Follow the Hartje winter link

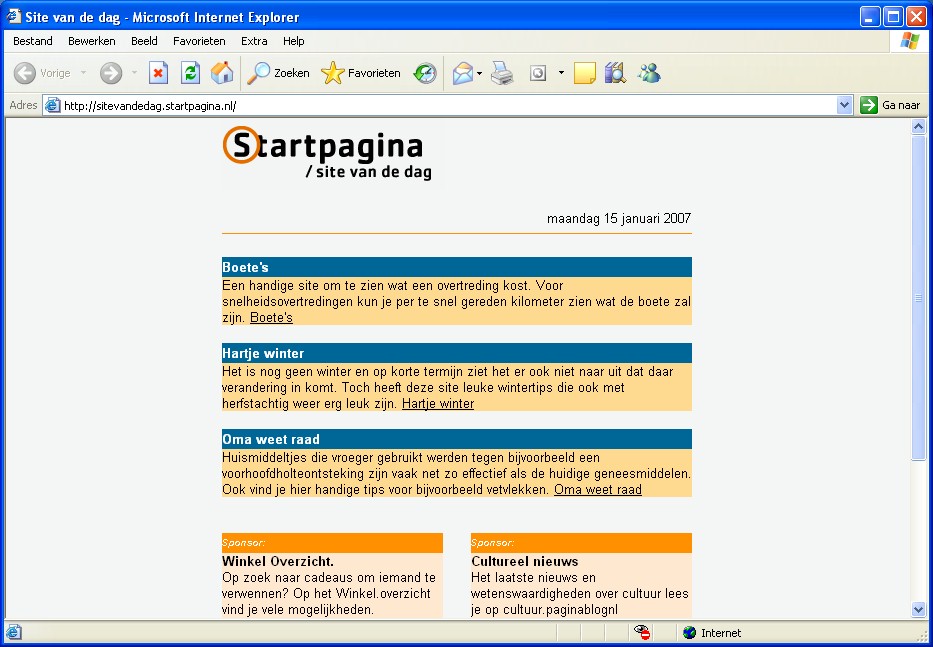[438, 404]
